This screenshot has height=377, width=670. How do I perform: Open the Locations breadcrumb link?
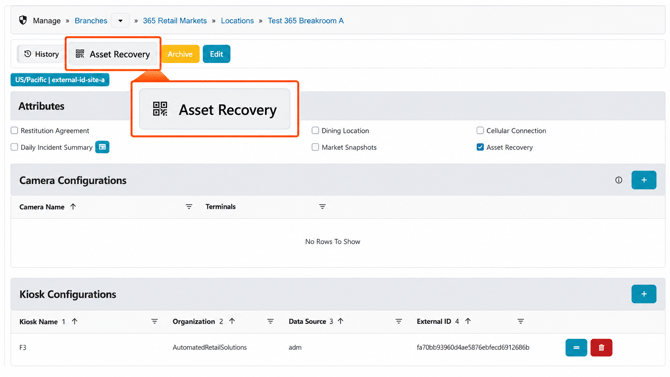pyautogui.click(x=237, y=21)
